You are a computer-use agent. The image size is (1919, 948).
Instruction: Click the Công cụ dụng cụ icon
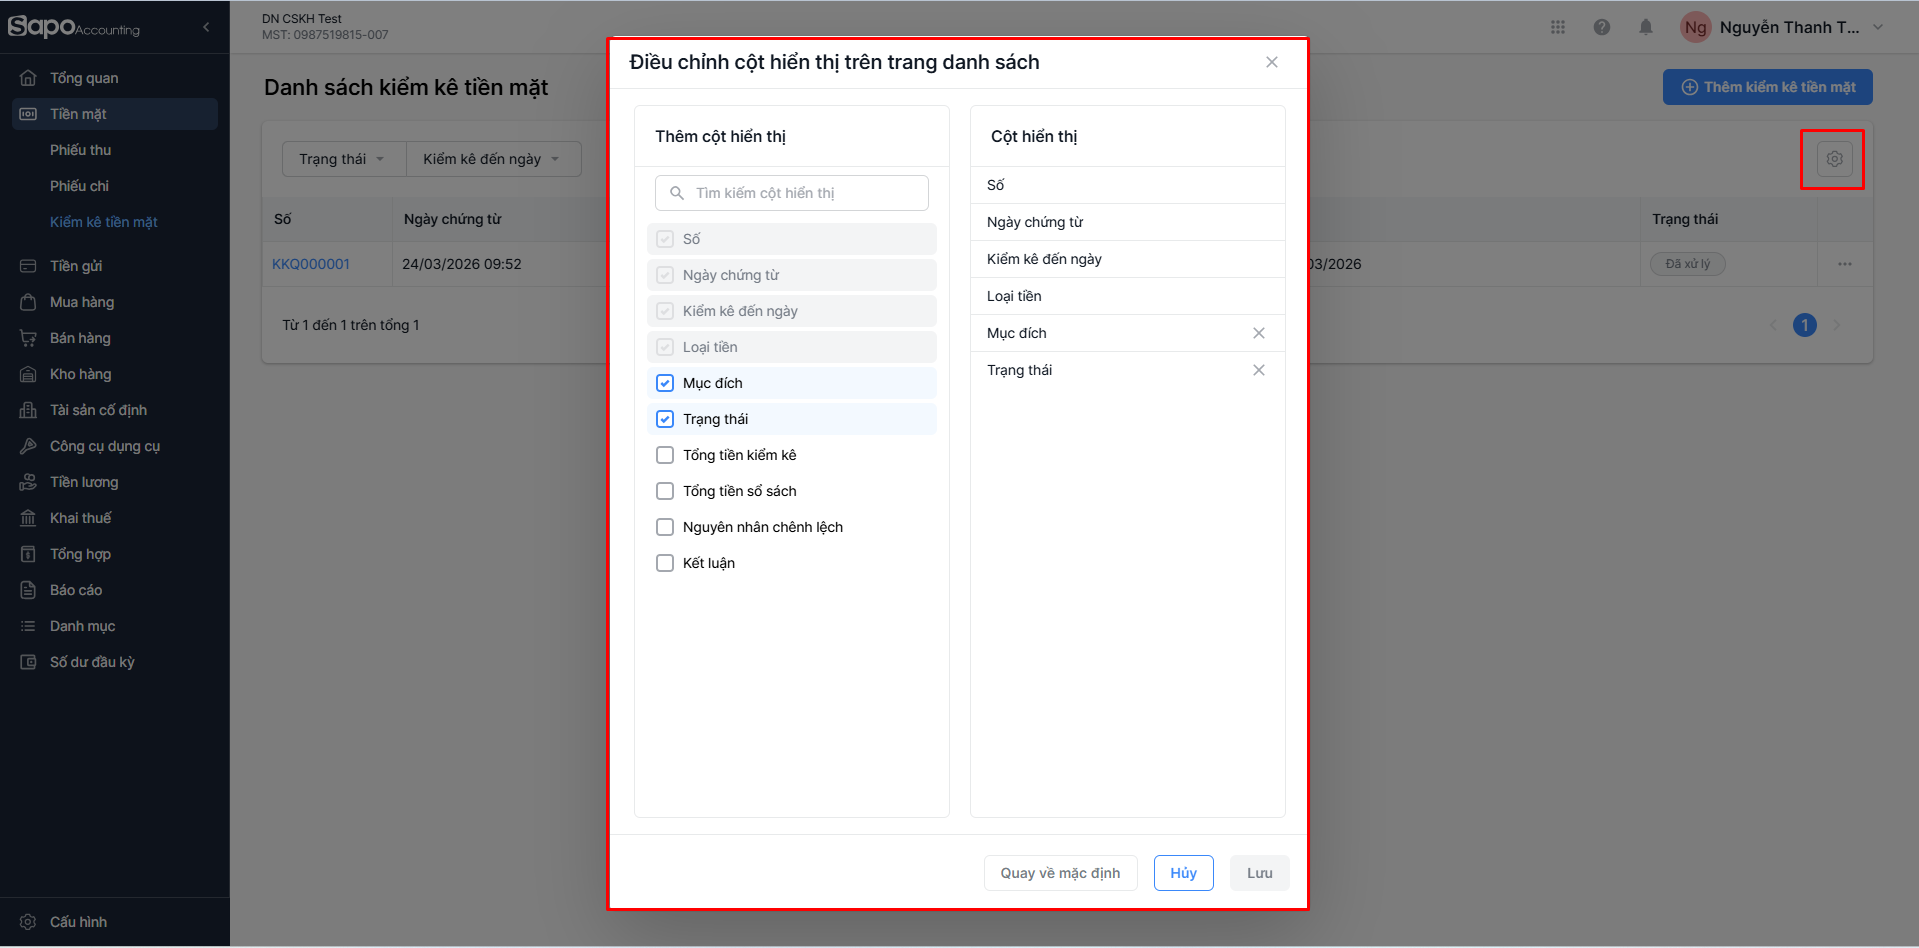point(28,446)
